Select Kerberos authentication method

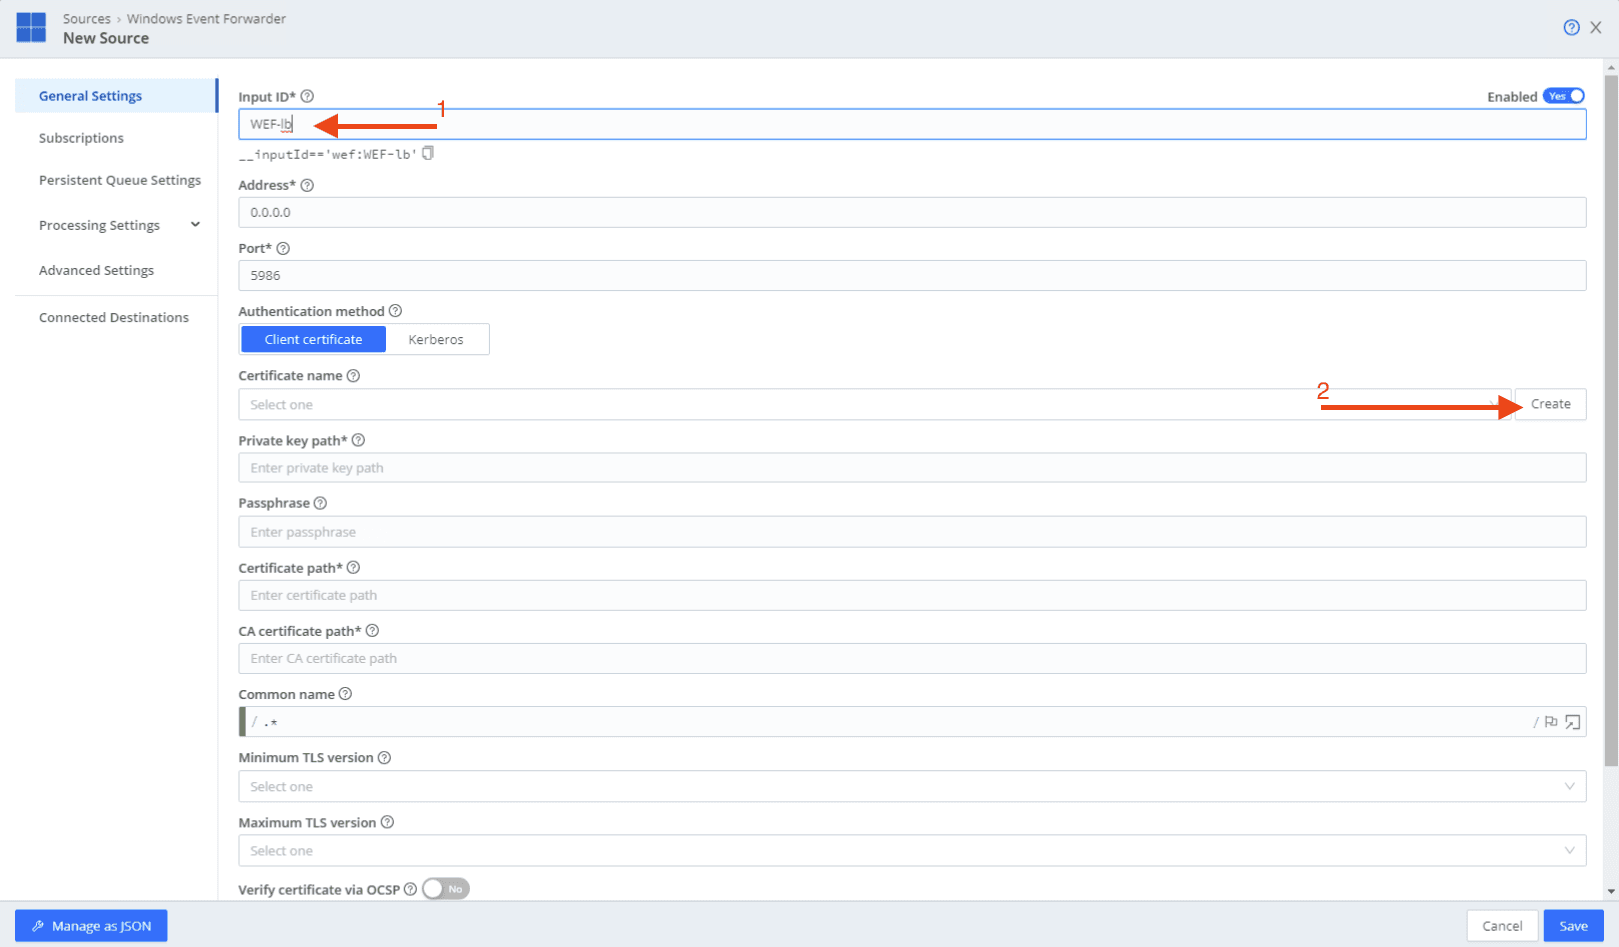click(x=437, y=339)
